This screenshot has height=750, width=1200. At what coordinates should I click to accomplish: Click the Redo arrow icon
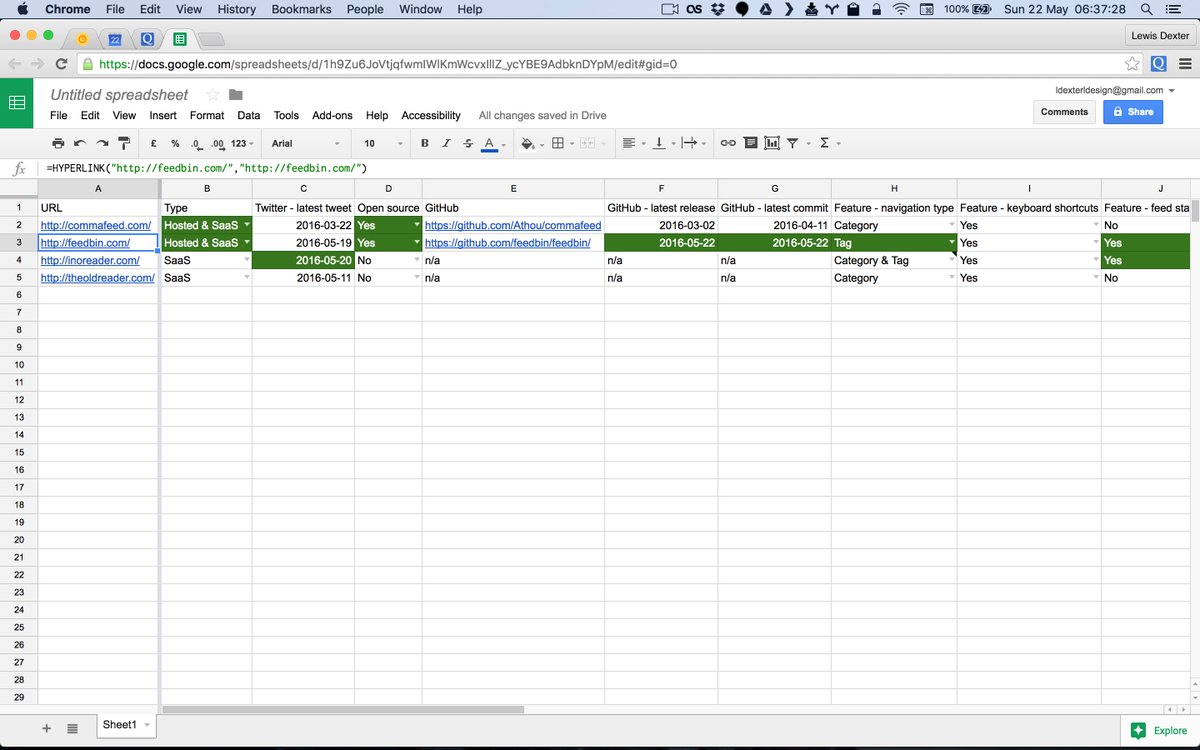(102, 143)
